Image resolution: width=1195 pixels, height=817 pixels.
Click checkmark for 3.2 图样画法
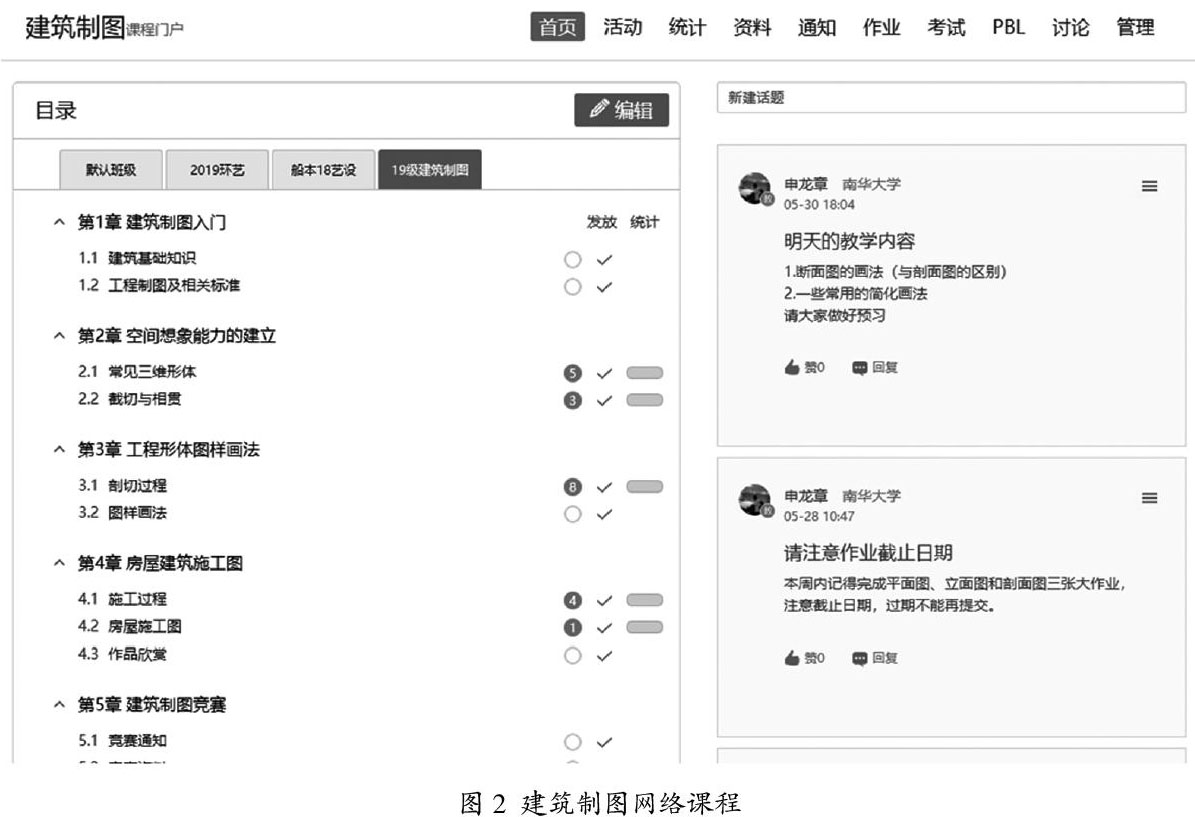click(x=604, y=514)
